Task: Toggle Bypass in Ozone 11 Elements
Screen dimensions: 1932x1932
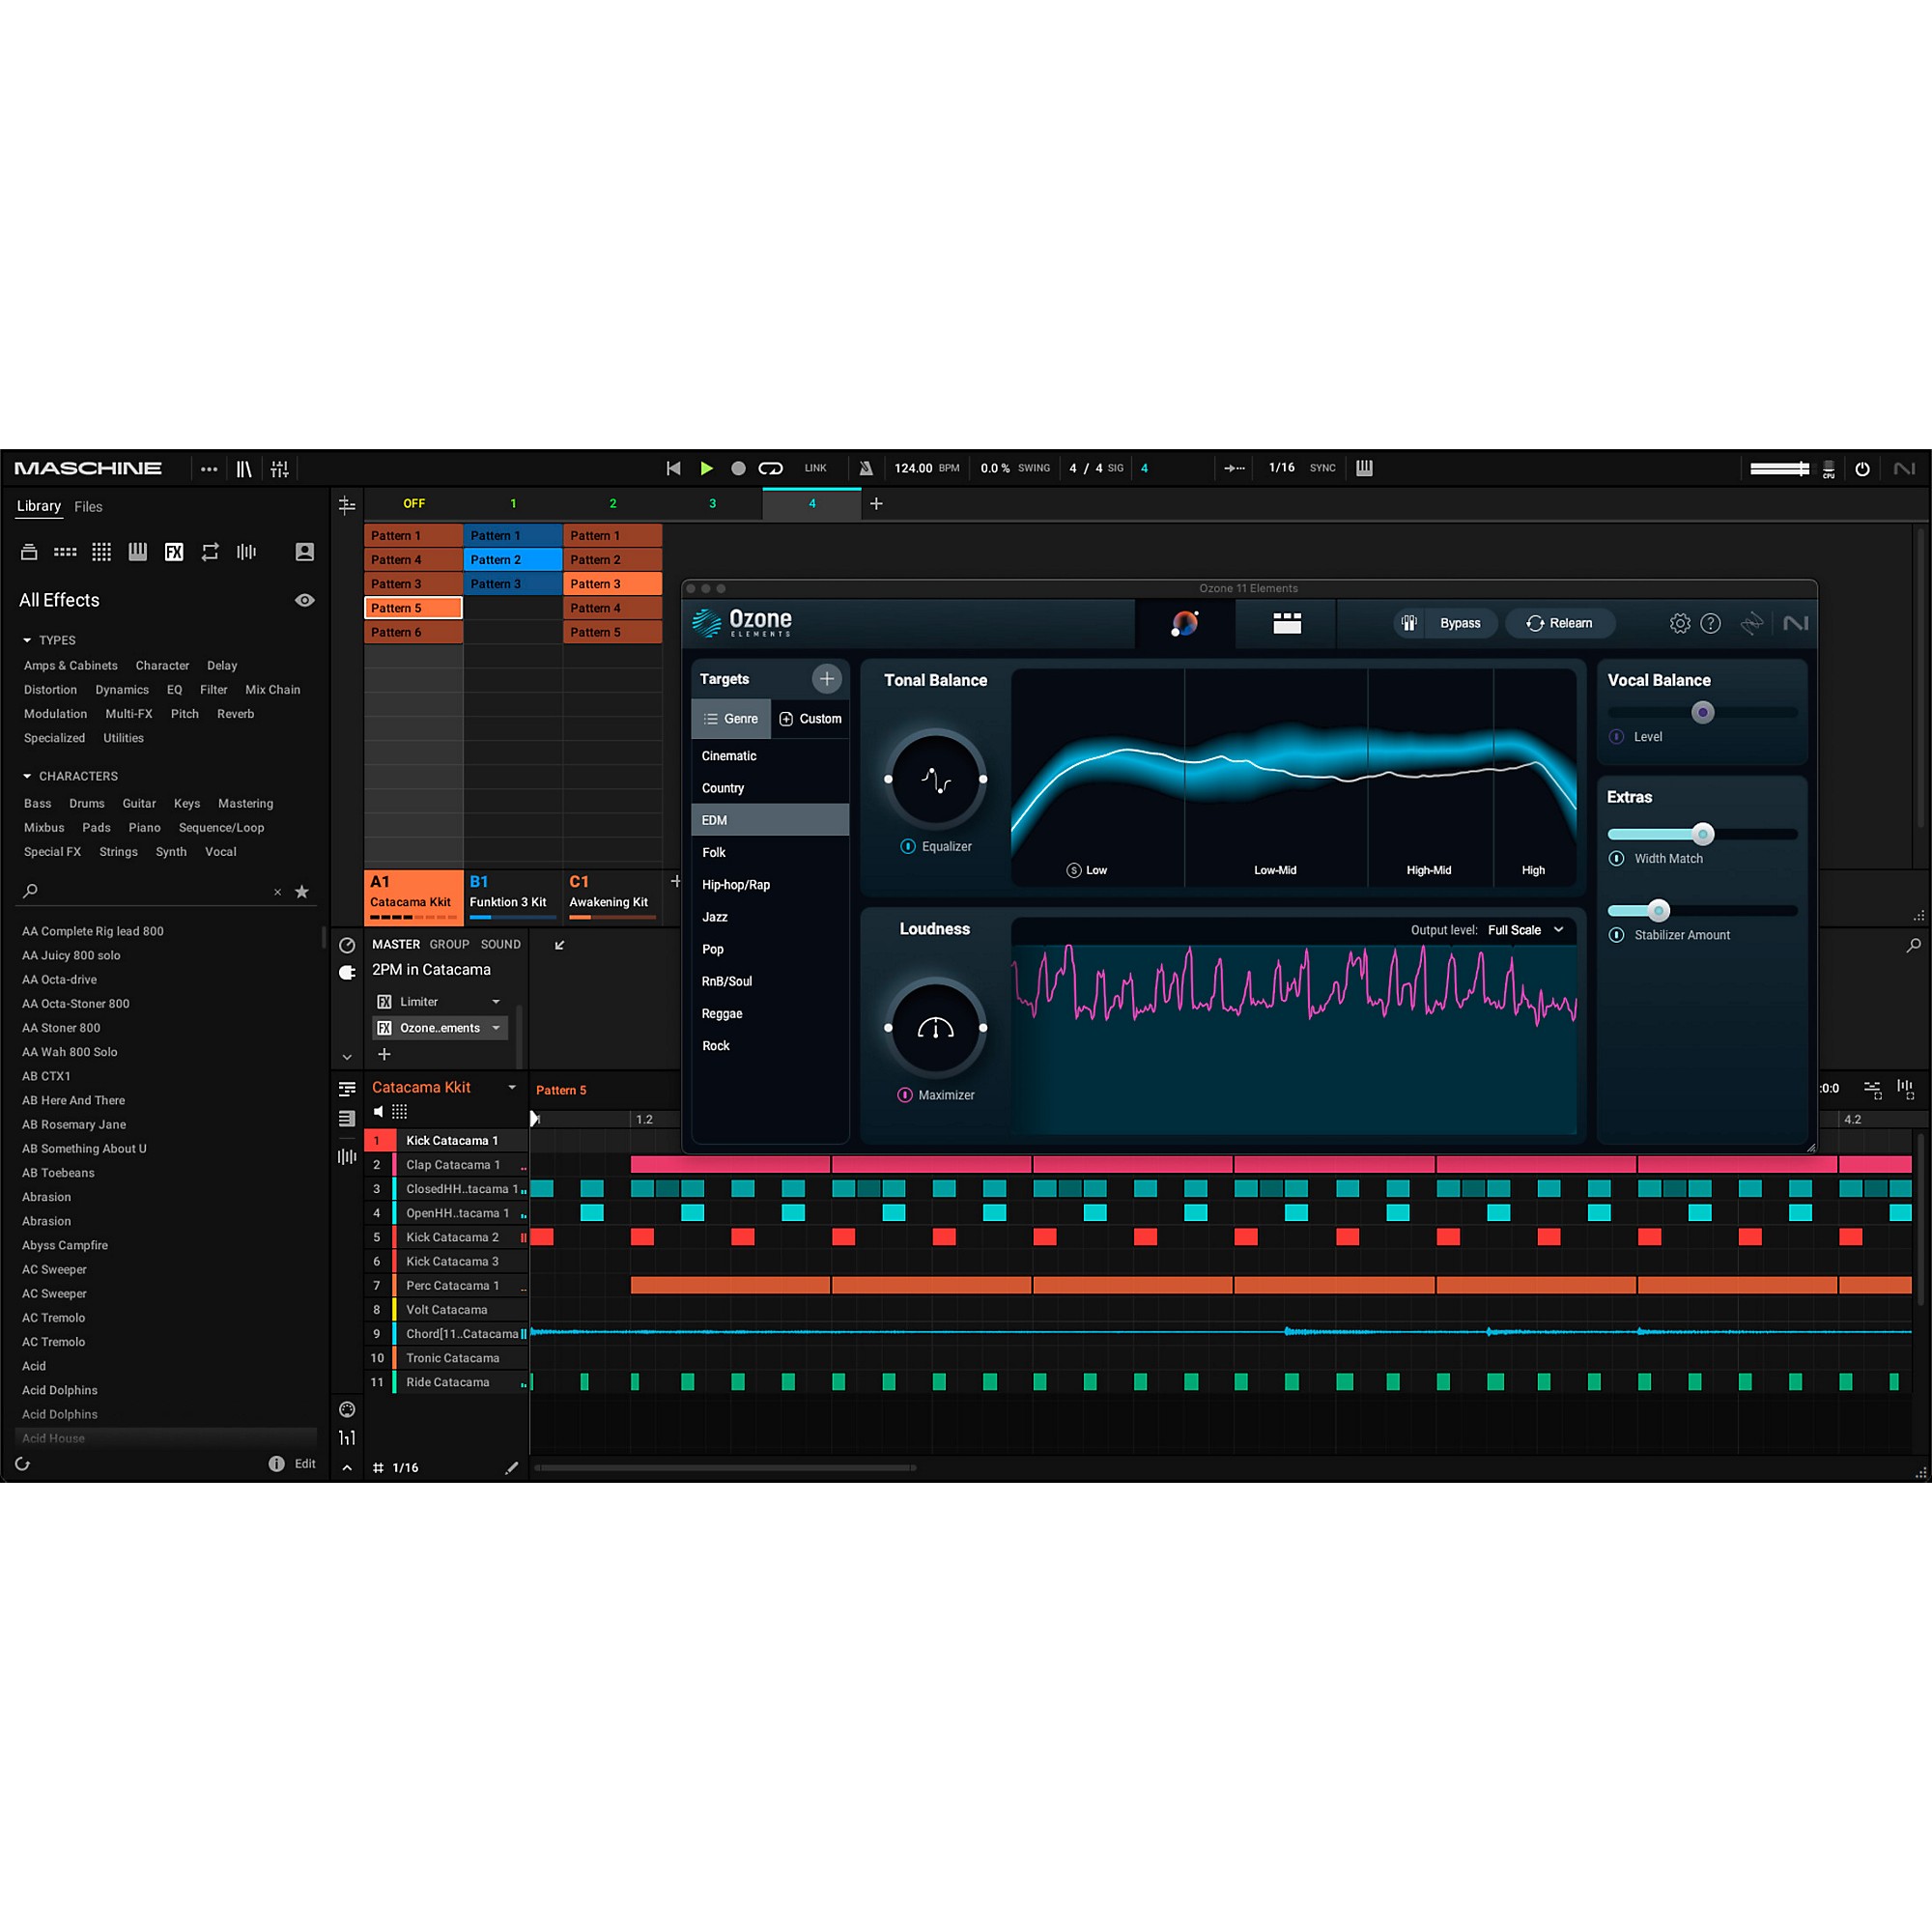Action: coord(1460,623)
